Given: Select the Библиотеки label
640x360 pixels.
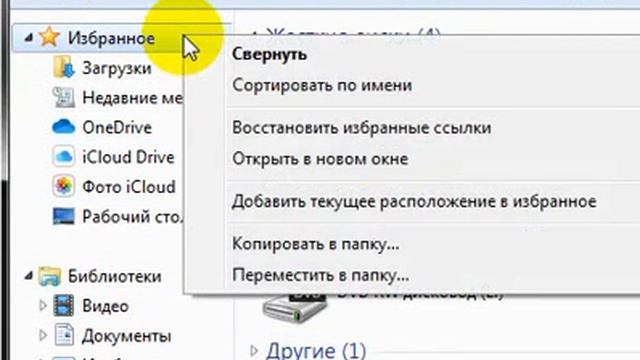Looking at the screenshot, I should click(115, 277).
